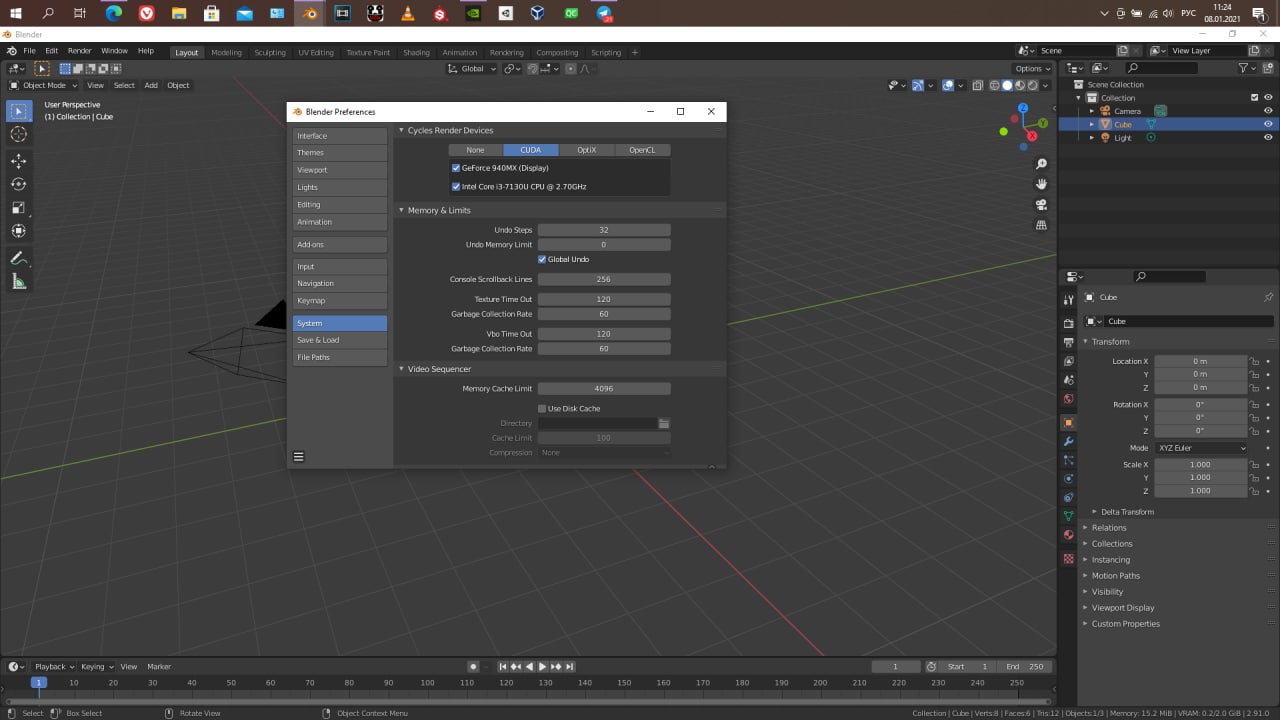
Task: Uncheck the Intel Core i3-7130U CPU device
Action: [456, 187]
